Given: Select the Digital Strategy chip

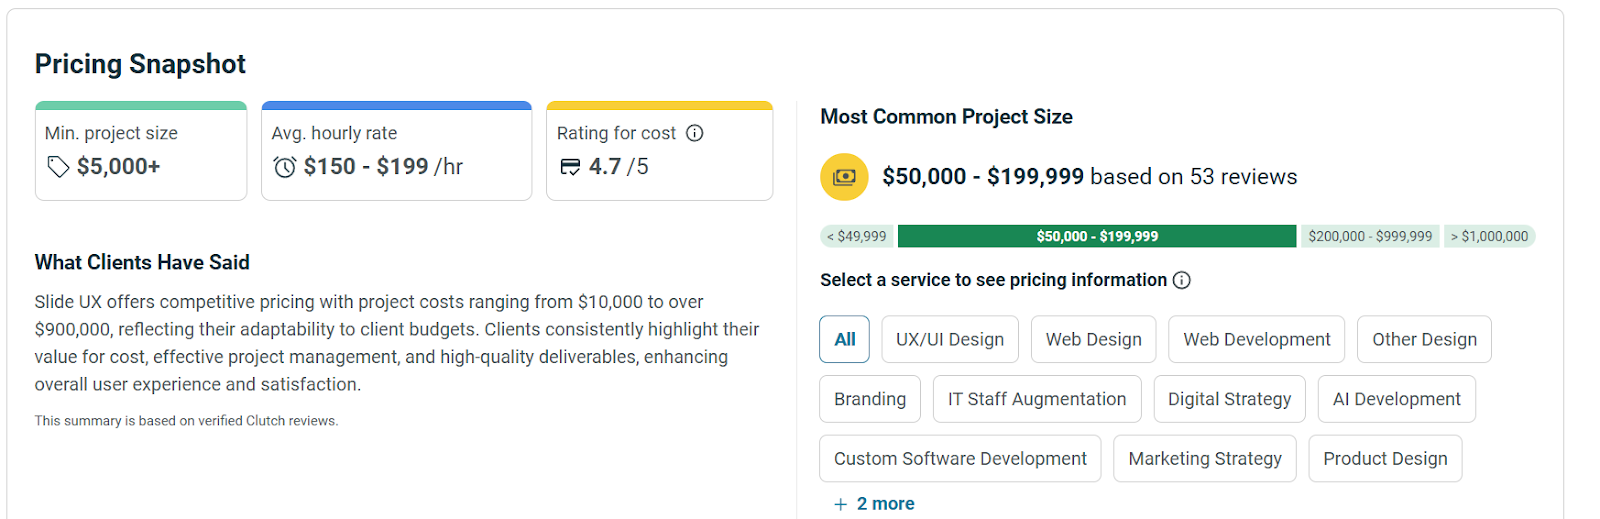Looking at the screenshot, I should coord(1230,399).
